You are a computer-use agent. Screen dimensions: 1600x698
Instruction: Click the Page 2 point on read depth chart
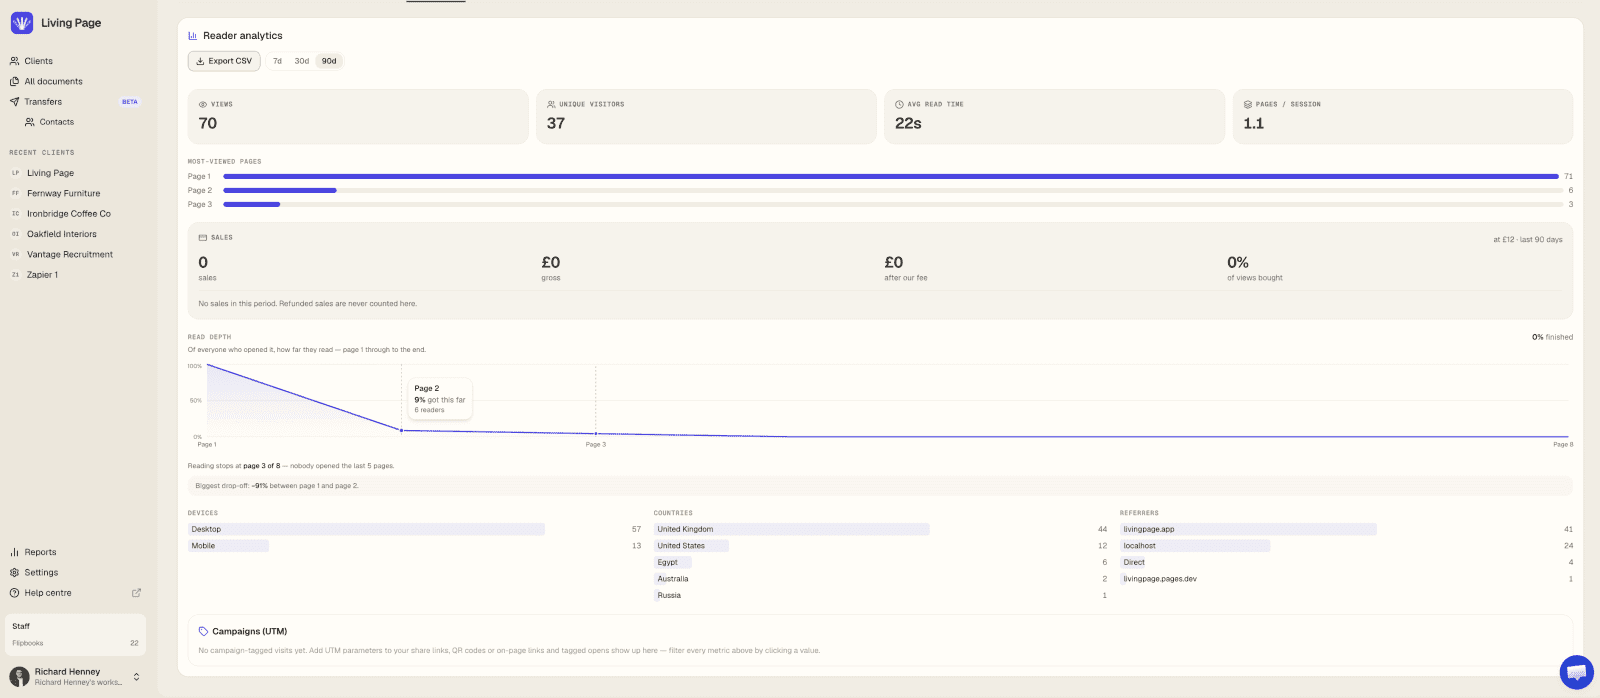click(x=401, y=431)
